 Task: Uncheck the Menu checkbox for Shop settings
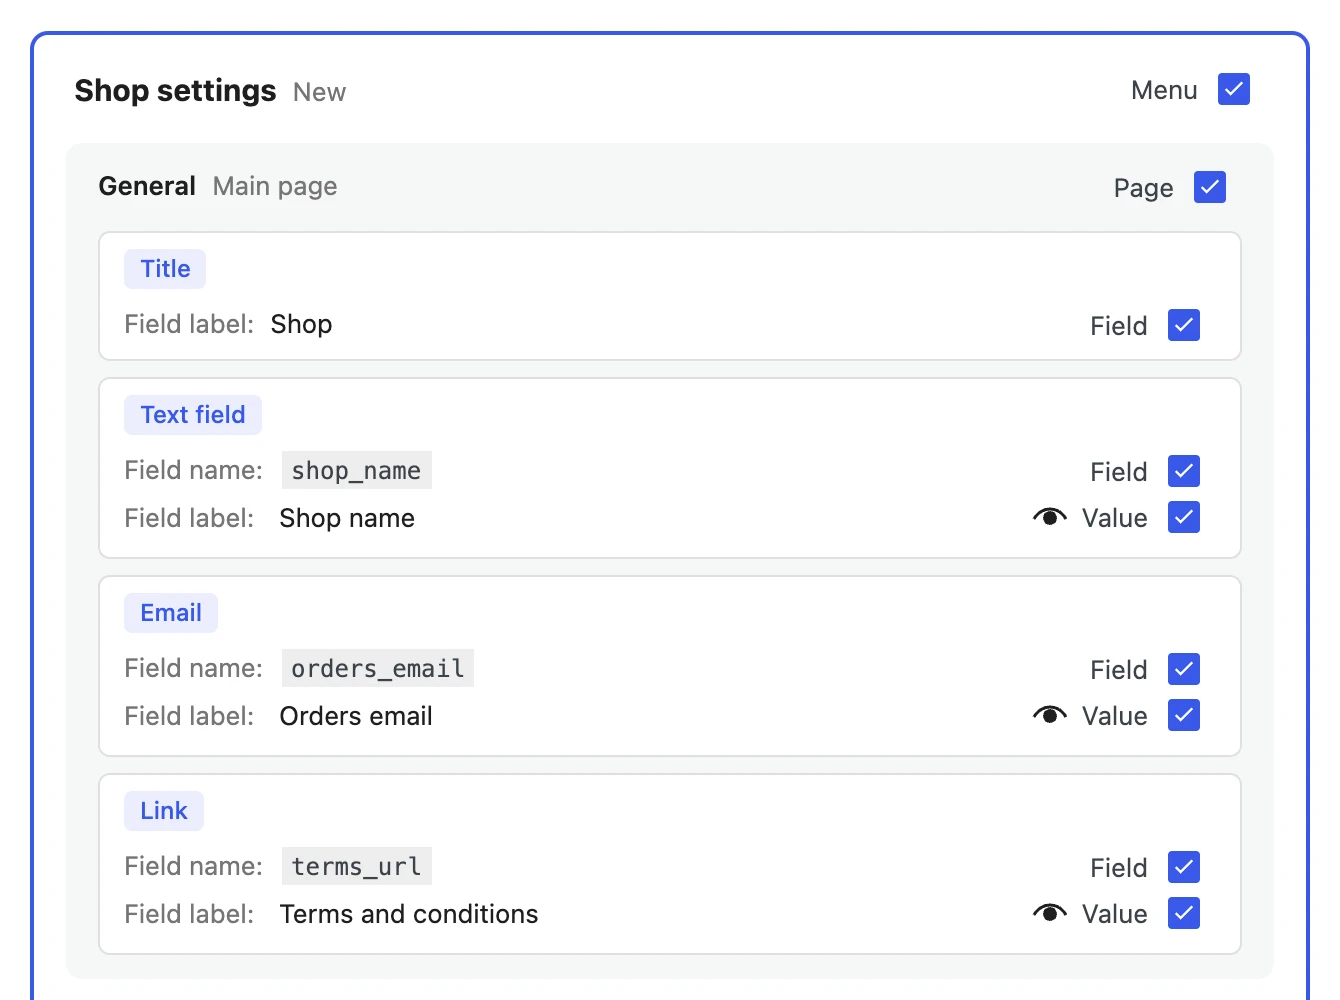[x=1233, y=89]
